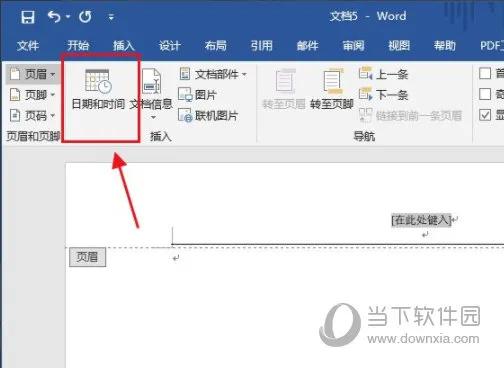The width and height of the screenshot is (504, 368).
Task: Switch to the 开始 ribbon tab
Action: [x=78, y=45]
